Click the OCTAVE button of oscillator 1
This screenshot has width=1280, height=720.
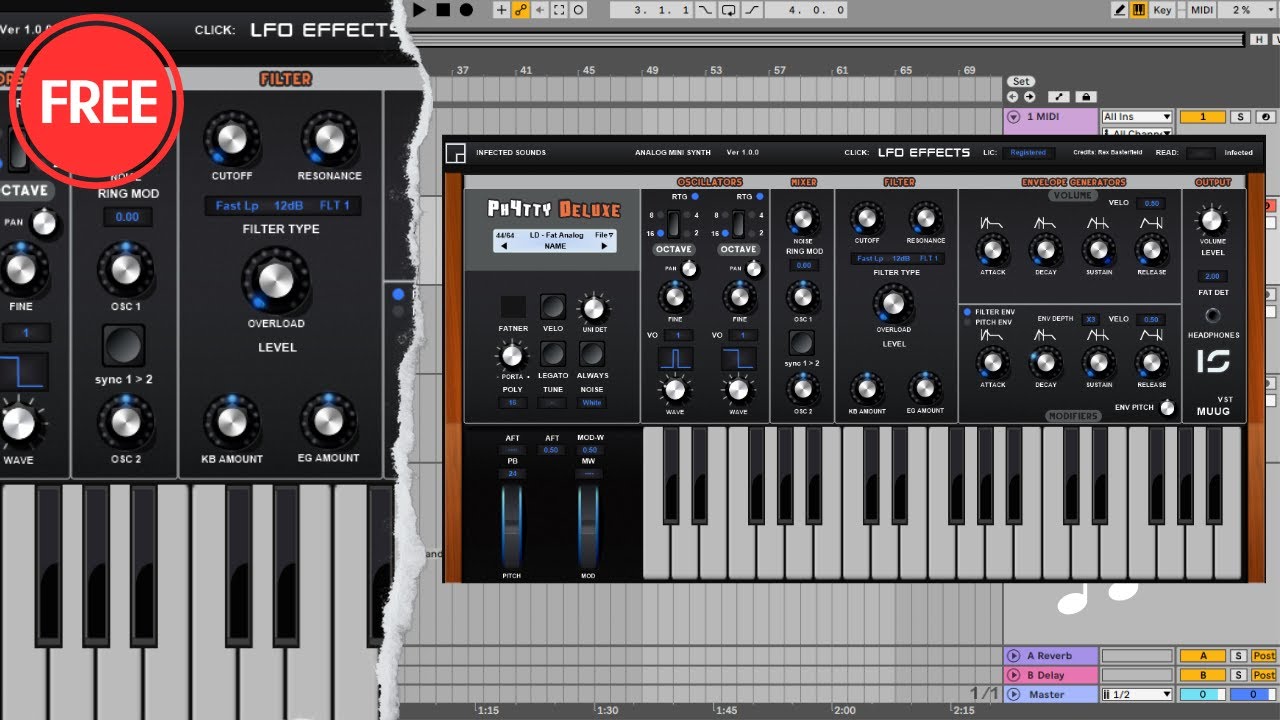tap(675, 249)
